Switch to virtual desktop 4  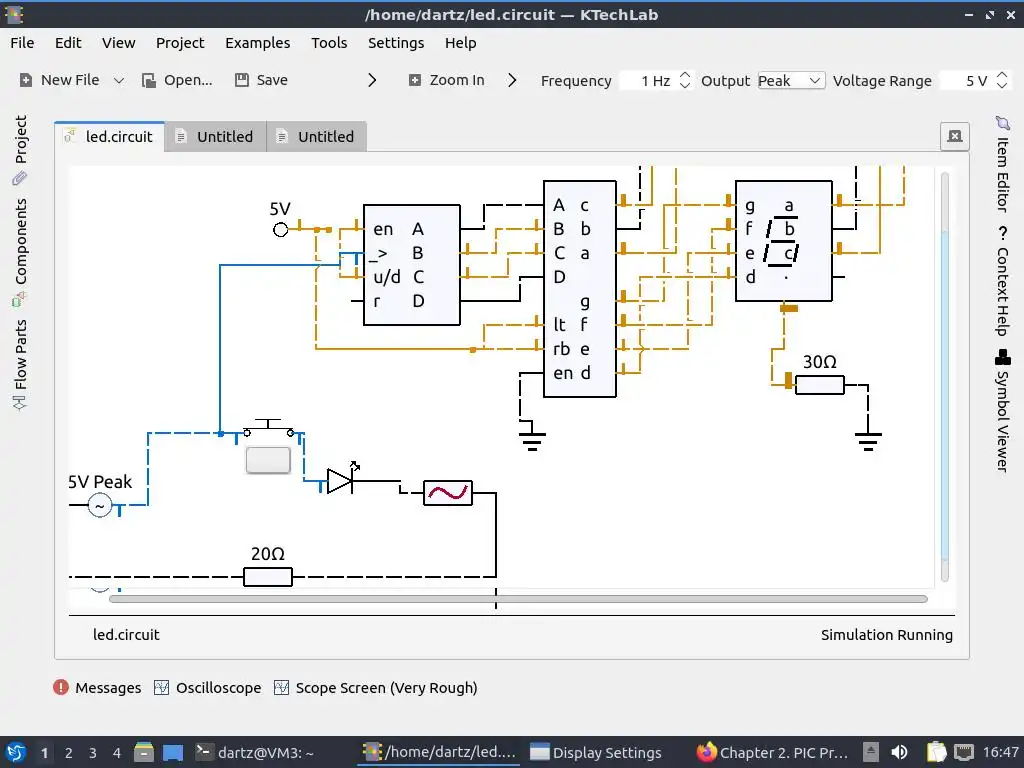point(117,753)
